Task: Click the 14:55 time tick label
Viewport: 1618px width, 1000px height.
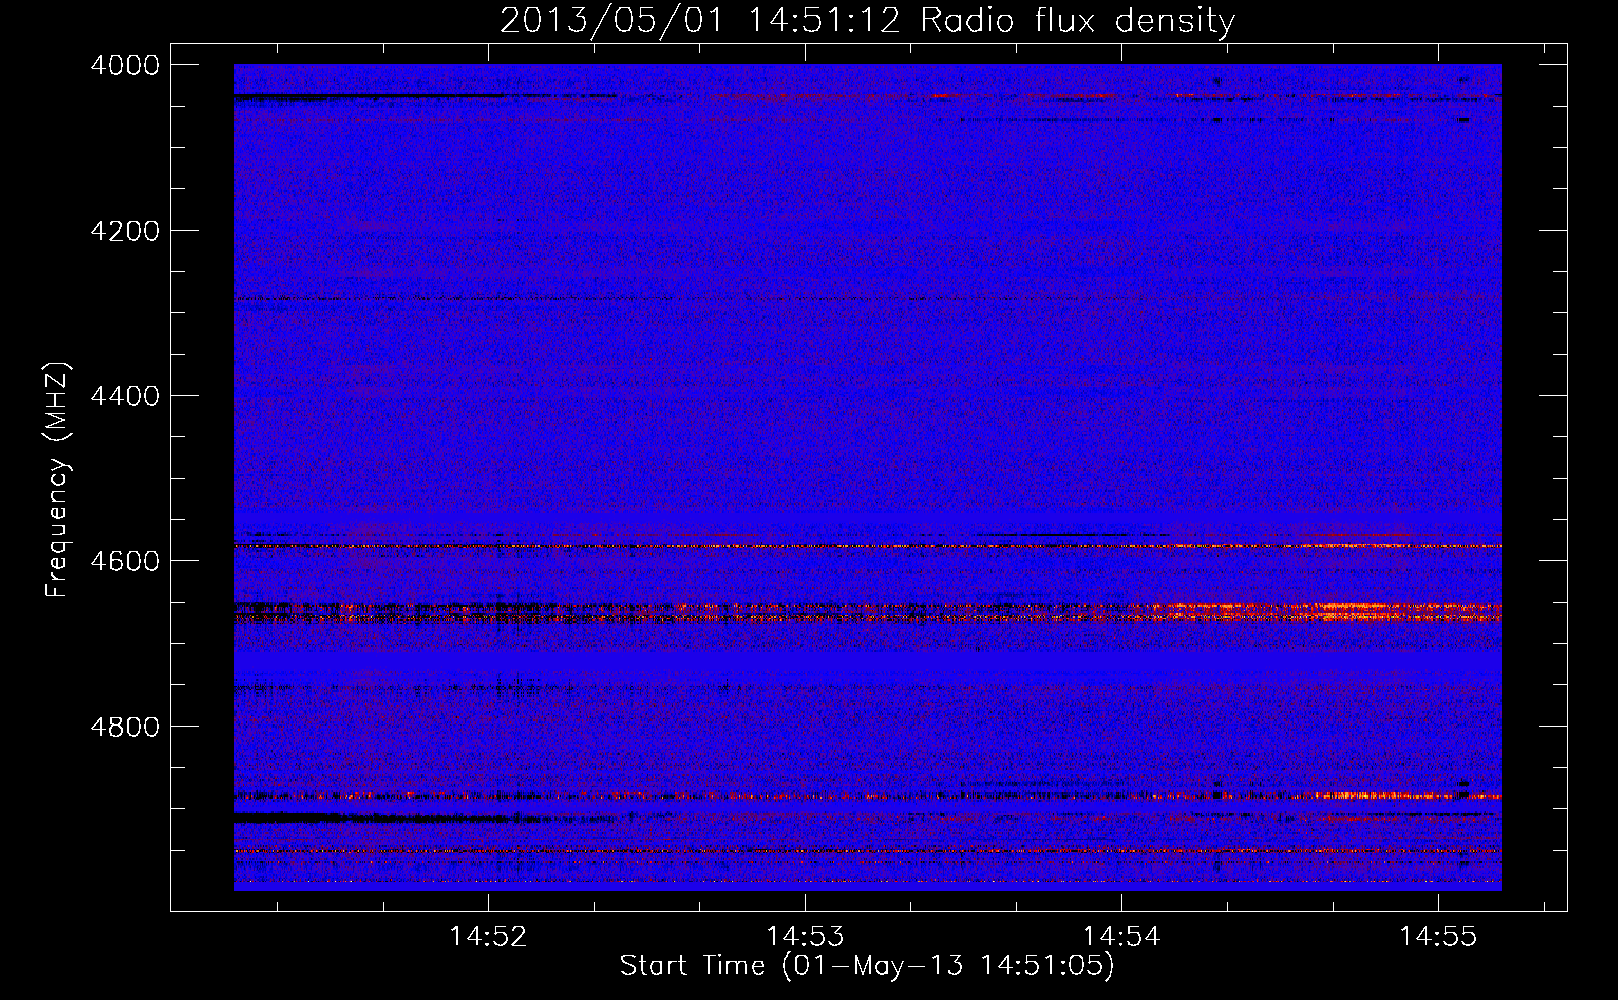Action: coord(1438,936)
